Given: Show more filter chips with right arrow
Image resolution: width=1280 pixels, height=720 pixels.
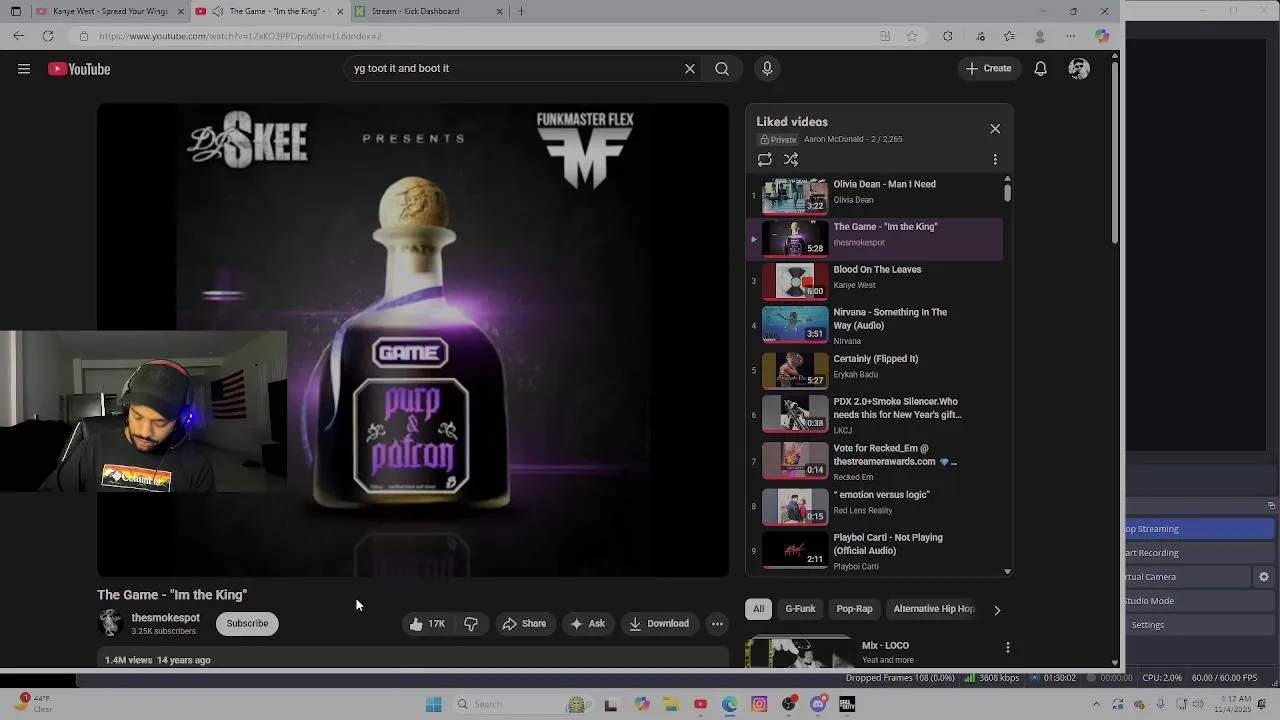Looking at the screenshot, I should pyautogui.click(x=996, y=610).
